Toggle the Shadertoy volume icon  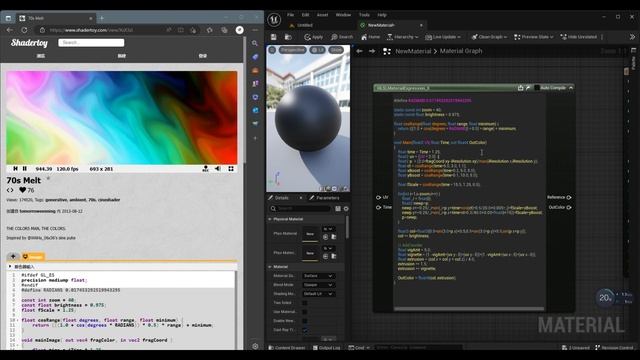218,169
